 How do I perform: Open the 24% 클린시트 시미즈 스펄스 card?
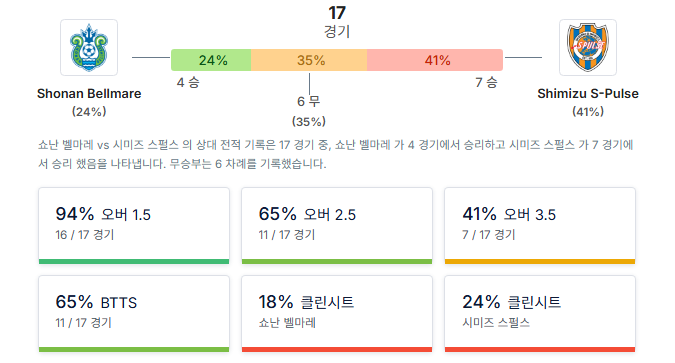pyautogui.click(x=540, y=313)
